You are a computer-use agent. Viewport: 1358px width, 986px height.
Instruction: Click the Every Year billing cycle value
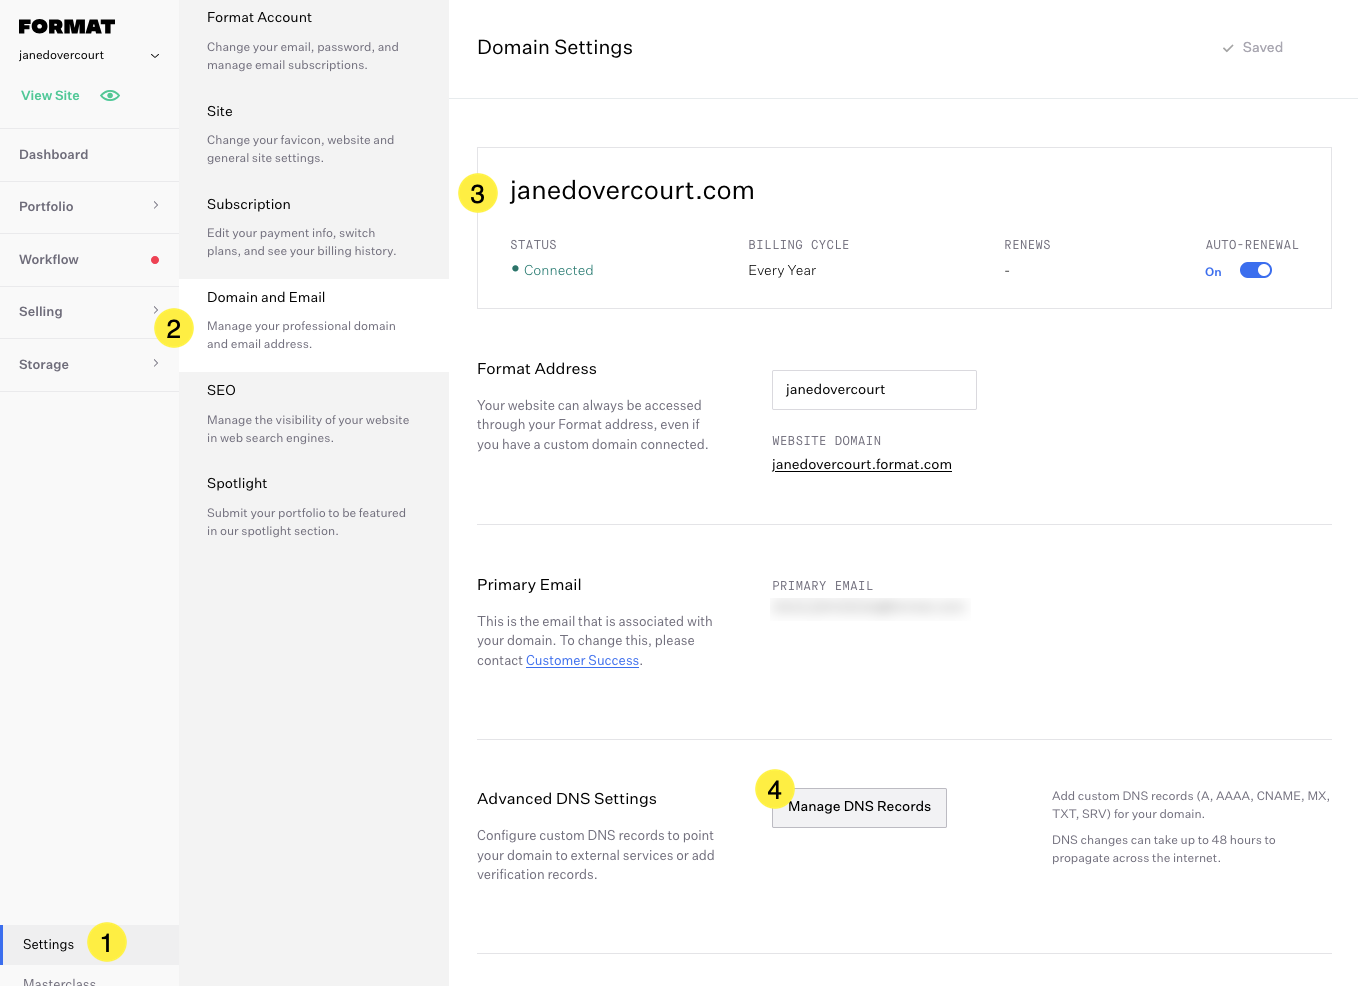(782, 271)
